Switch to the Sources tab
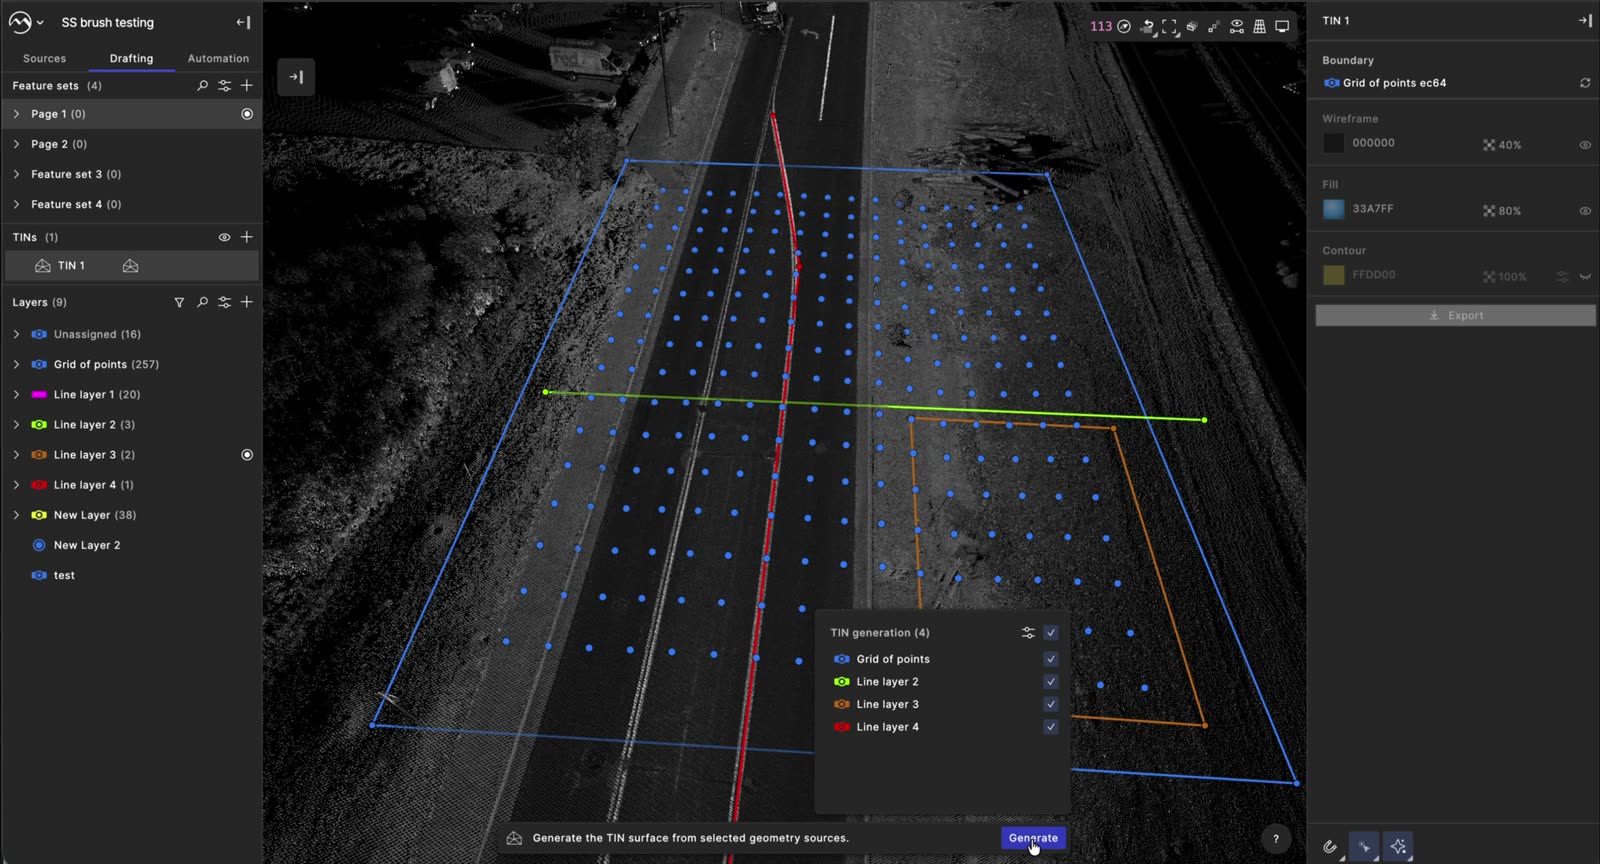The width and height of the screenshot is (1600, 864). pyautogui.click(x=45, y=59)
